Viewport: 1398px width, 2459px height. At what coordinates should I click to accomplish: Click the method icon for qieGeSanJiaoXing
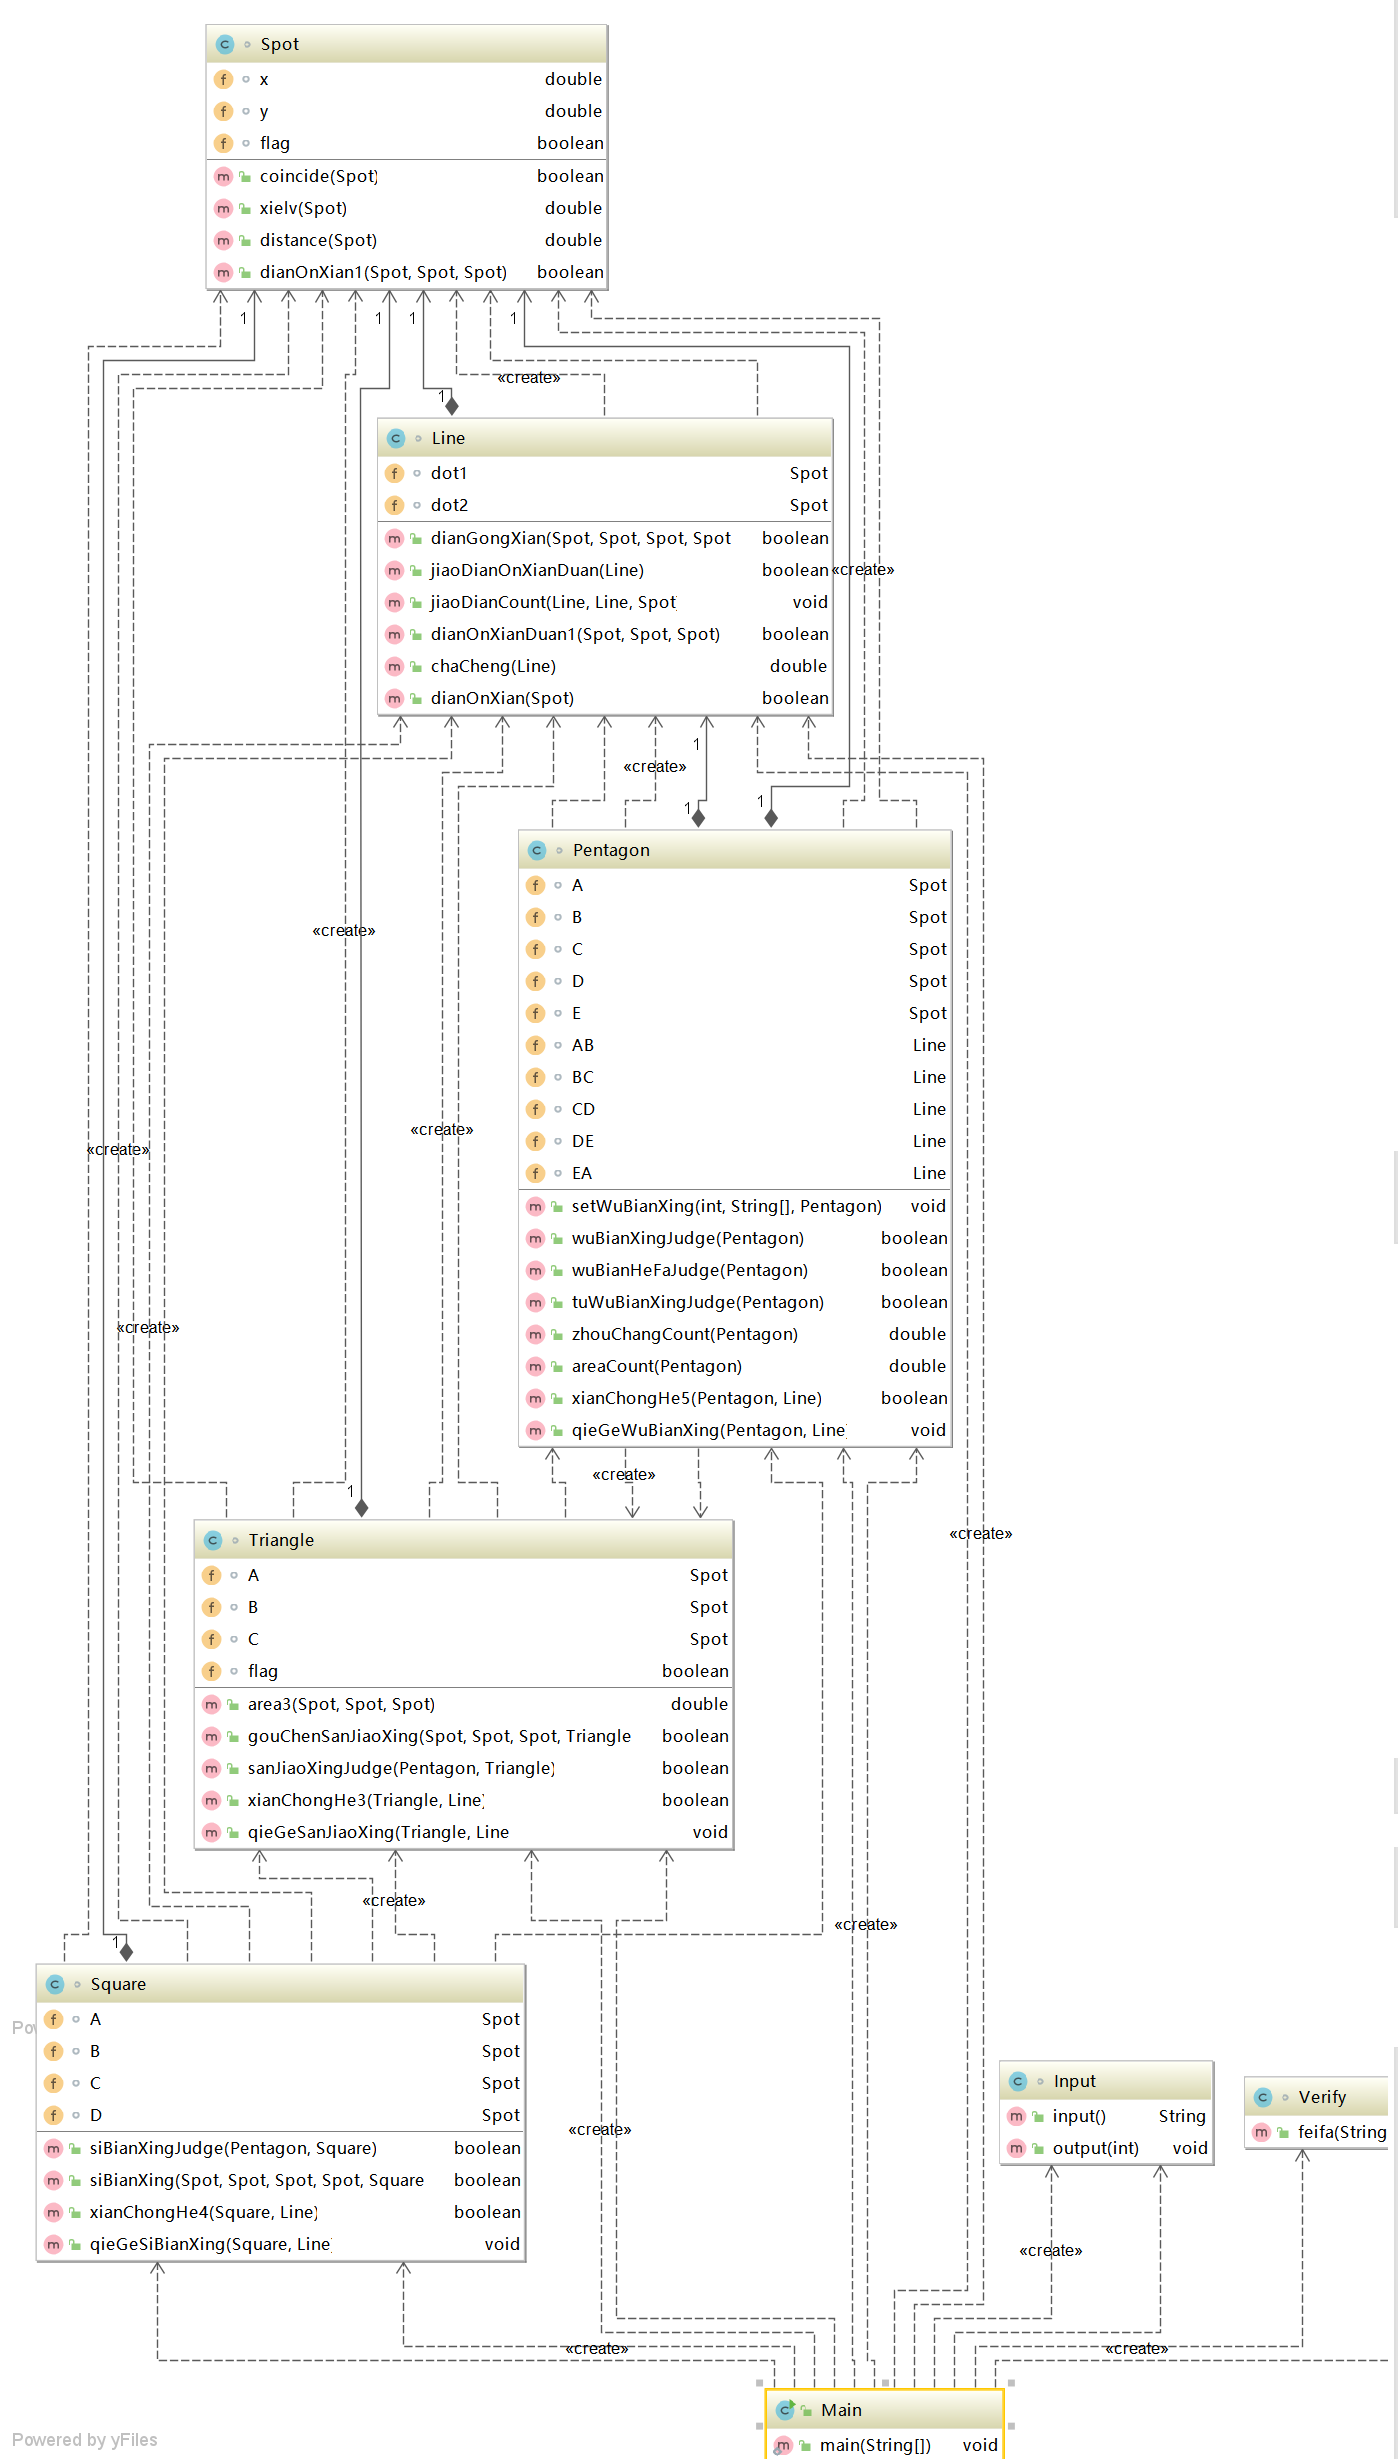coord(212,1832)
